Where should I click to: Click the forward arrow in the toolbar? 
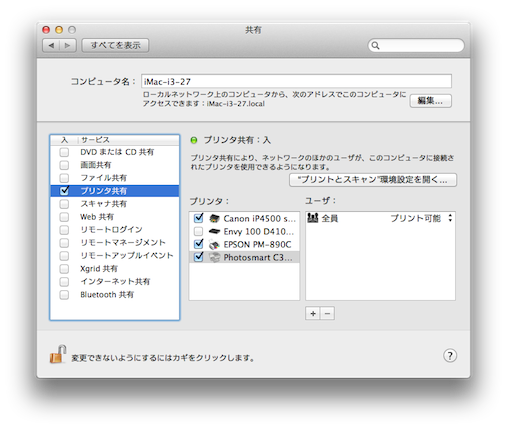[x=68, y=45]
